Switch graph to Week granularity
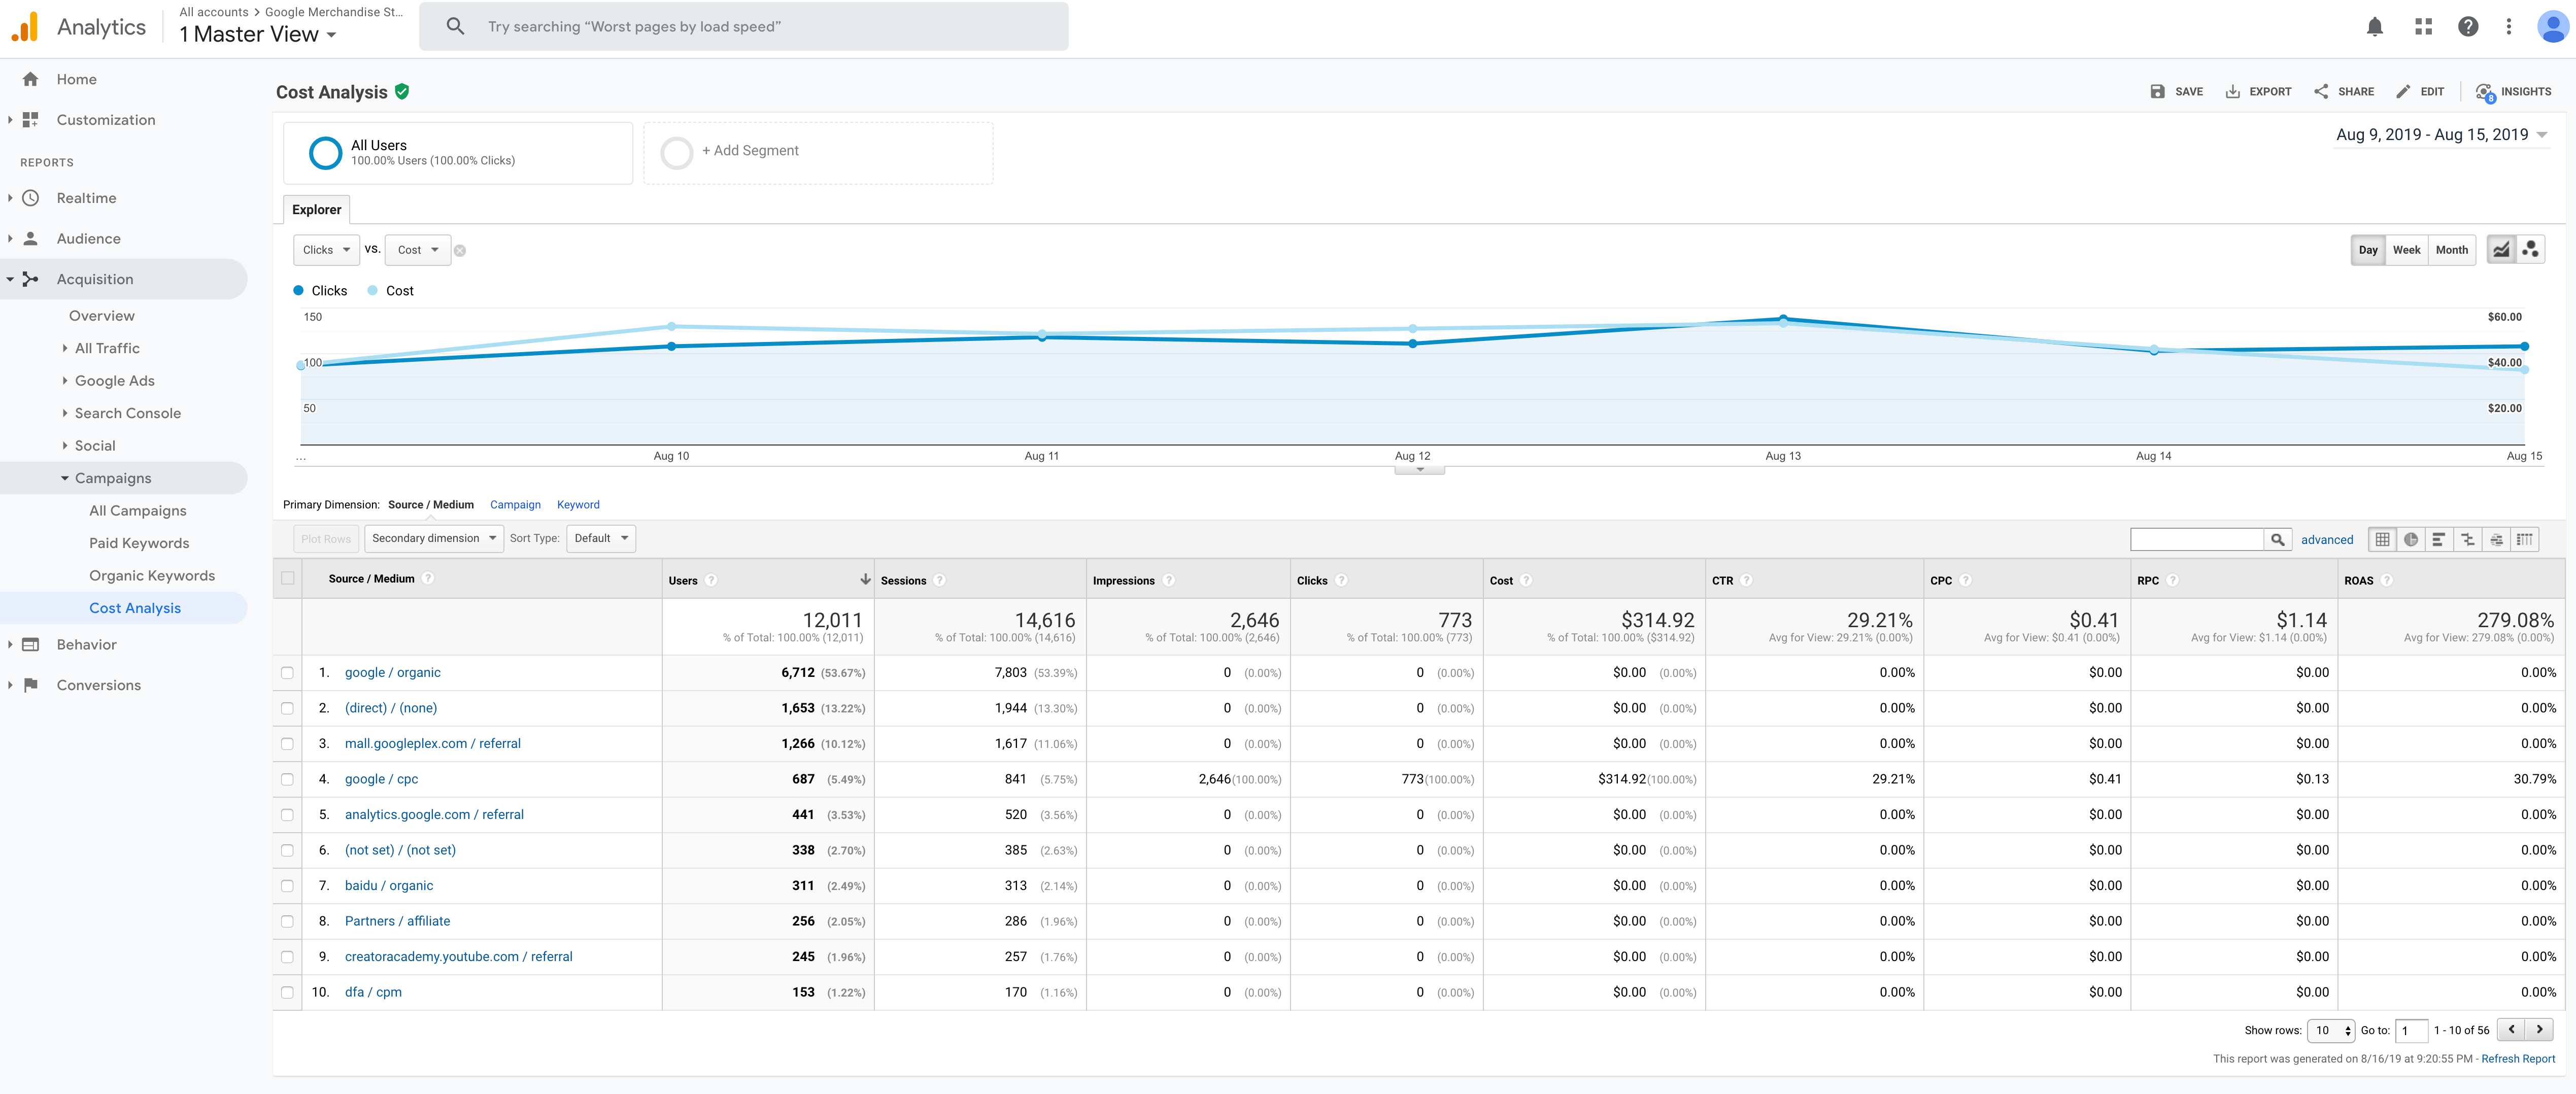Viewport: 2576px width, 1094px height. [x=2406, y=250]
